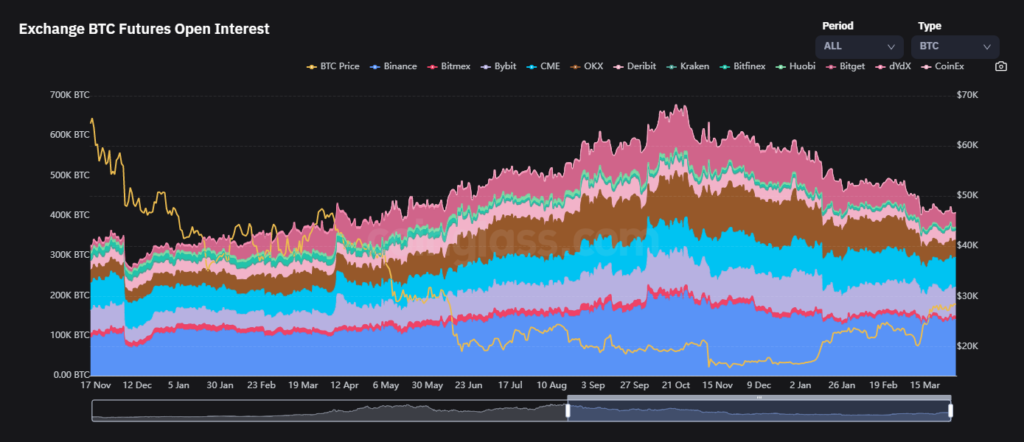
Task: Select the dYdX legend label
Action: pos(900,66)
